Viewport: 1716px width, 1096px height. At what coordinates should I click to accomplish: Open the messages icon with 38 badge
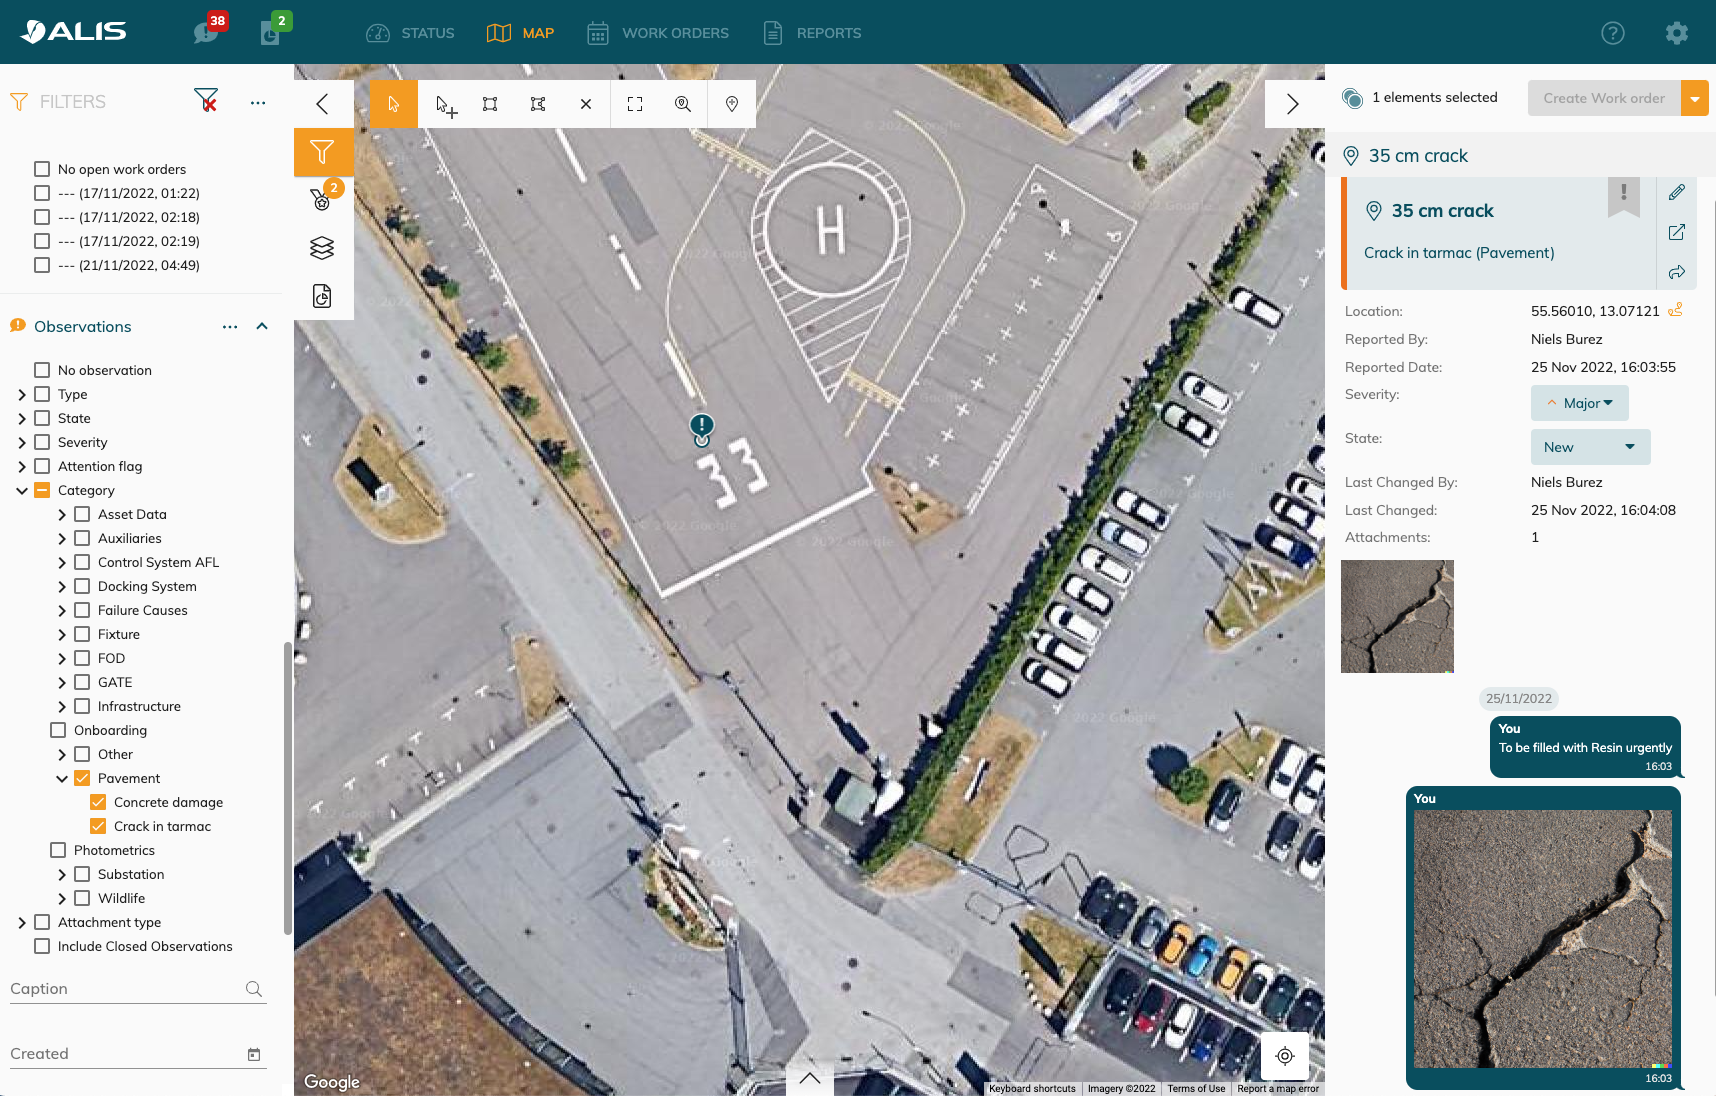point(207,32)
